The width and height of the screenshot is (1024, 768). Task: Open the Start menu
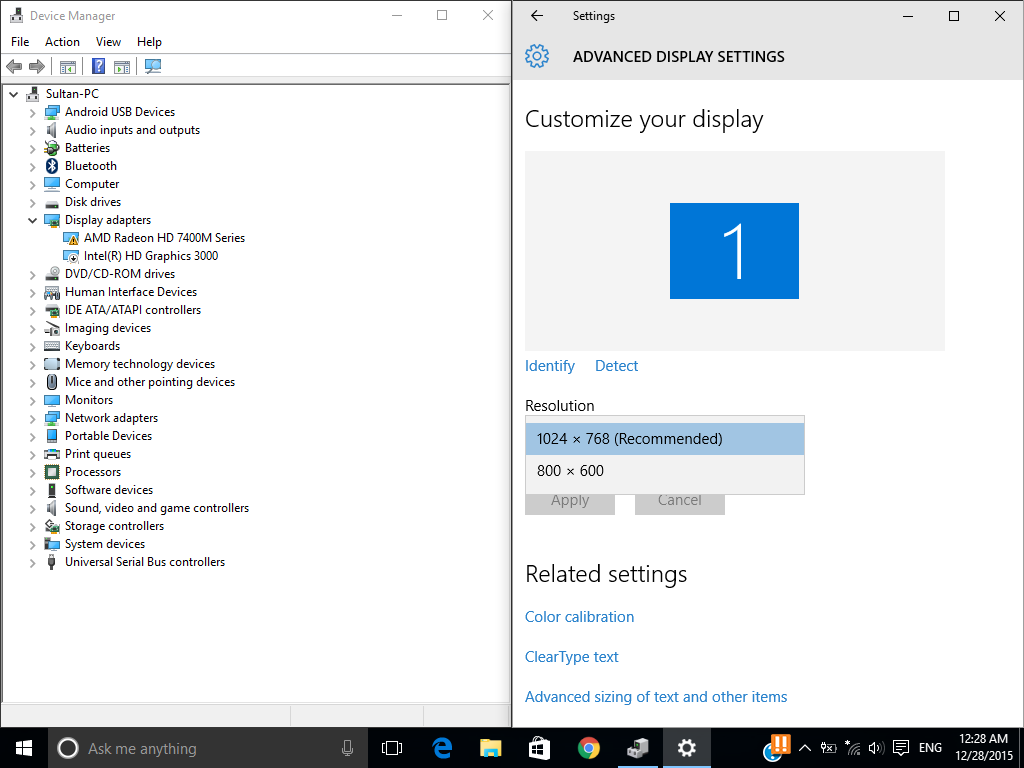click(x=24, y=748)
